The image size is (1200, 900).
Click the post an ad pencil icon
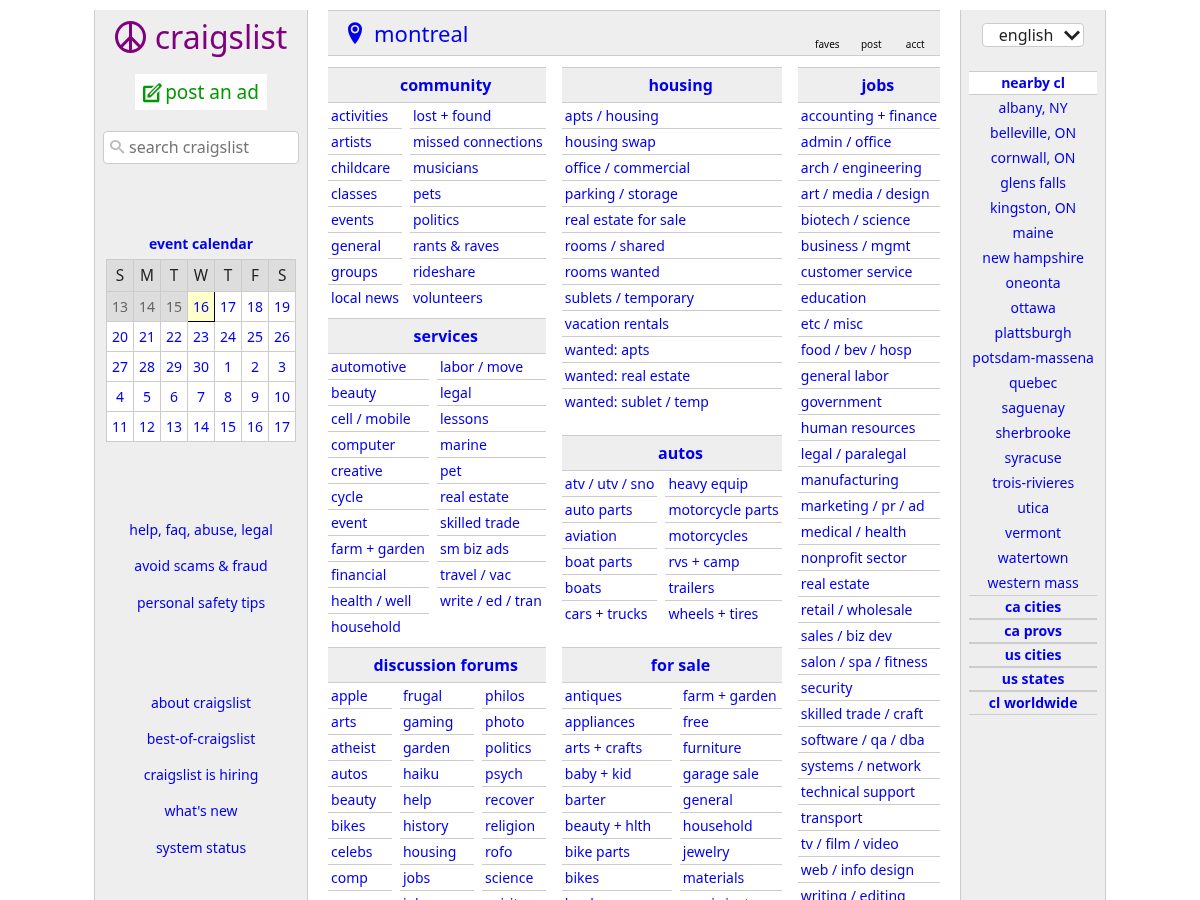[x=152, y=93]
